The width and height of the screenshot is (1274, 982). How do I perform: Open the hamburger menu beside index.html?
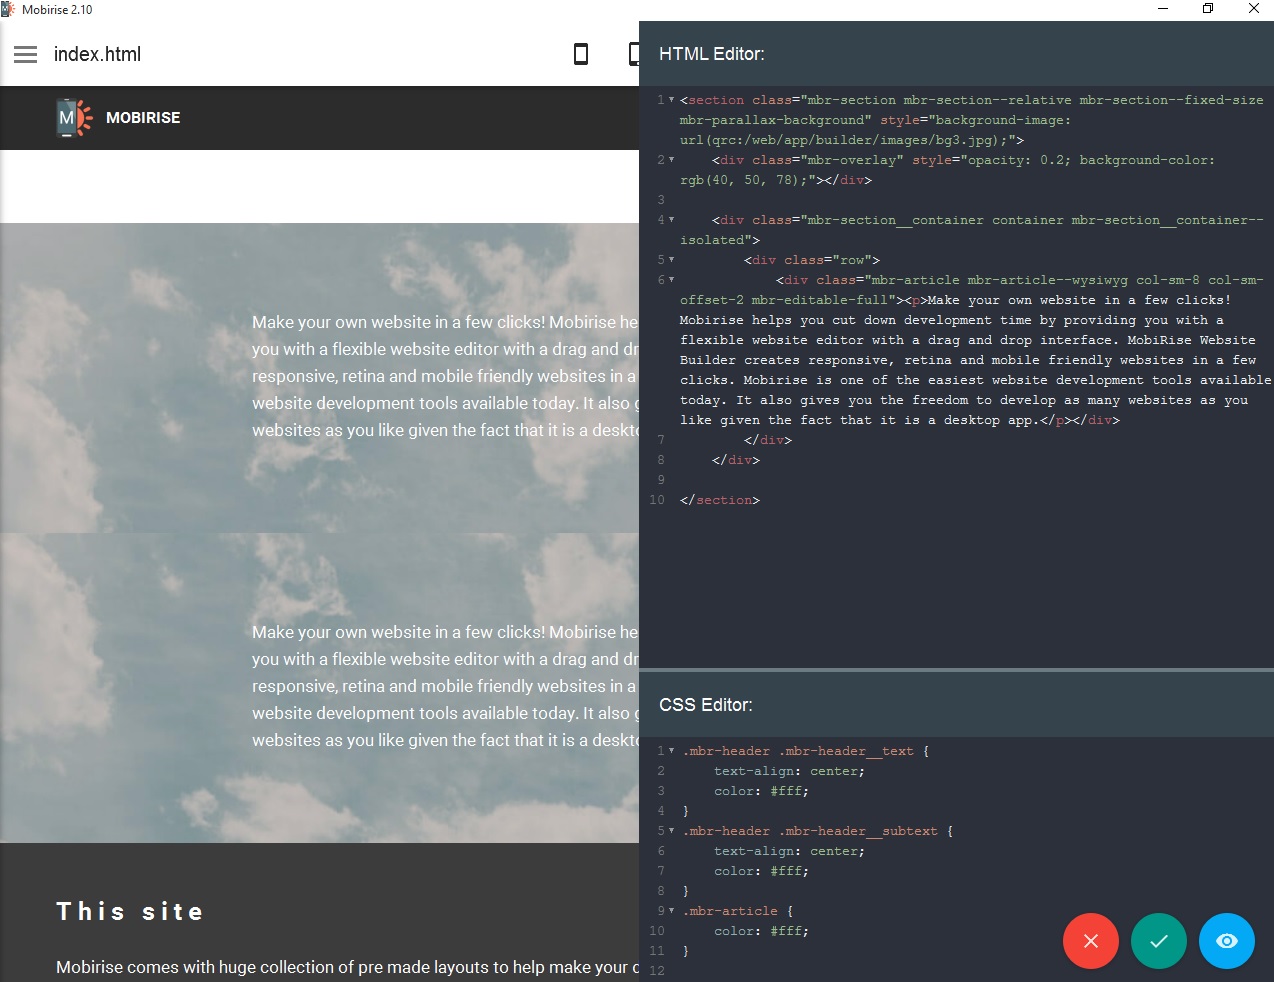25,54
